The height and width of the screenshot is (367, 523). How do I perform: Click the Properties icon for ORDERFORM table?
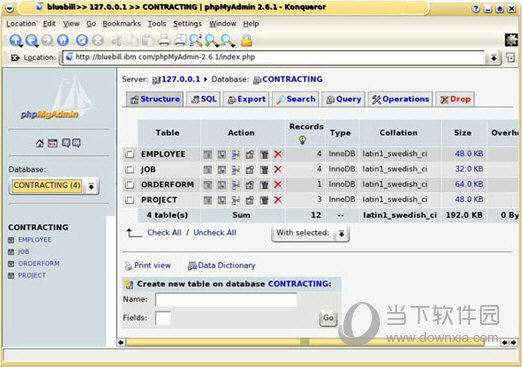[249, 185]
